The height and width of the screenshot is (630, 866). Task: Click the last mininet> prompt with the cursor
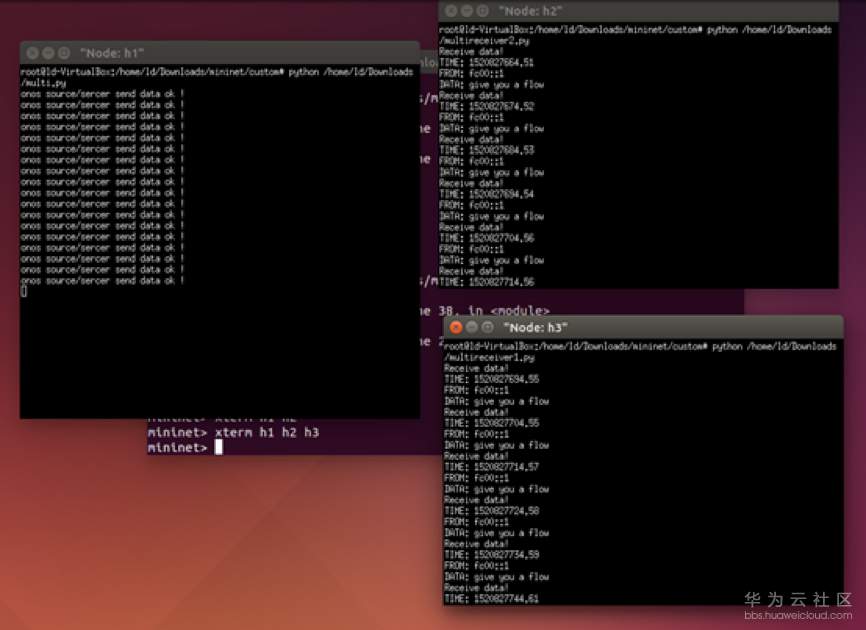[x=185, y=447]
